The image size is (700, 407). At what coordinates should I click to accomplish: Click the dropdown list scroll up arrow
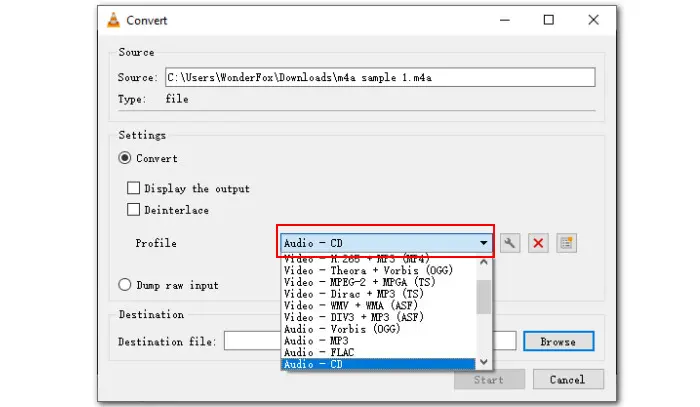[x=485, y=264]
